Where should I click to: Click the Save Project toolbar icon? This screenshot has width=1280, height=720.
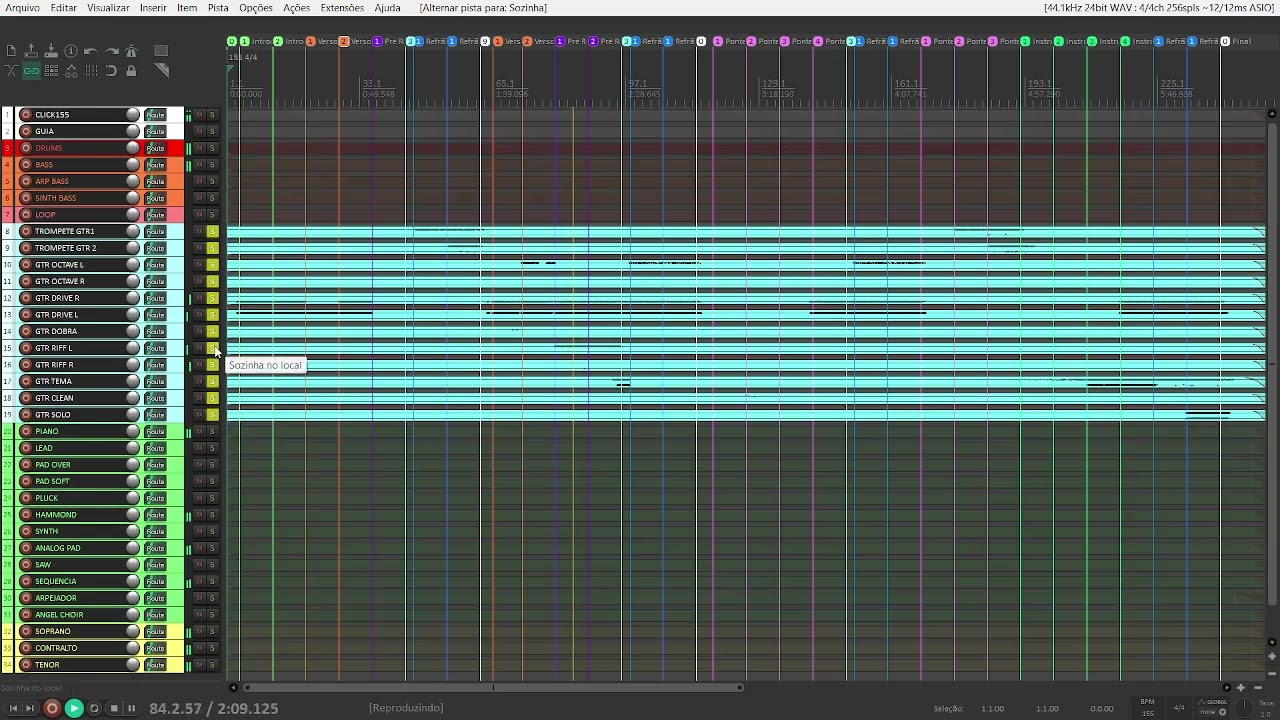51,51
